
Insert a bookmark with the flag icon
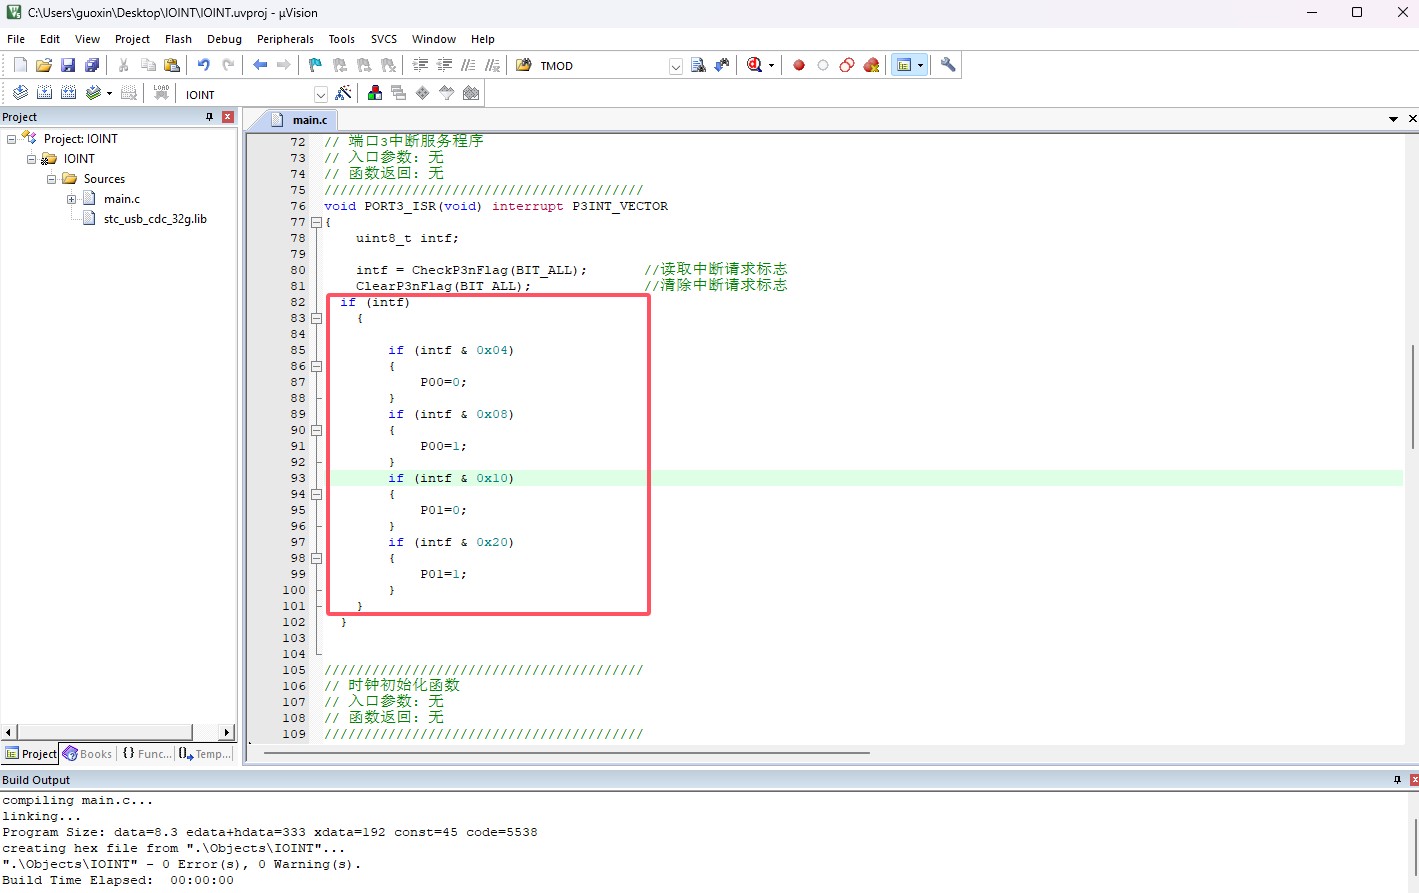point(315,65)
